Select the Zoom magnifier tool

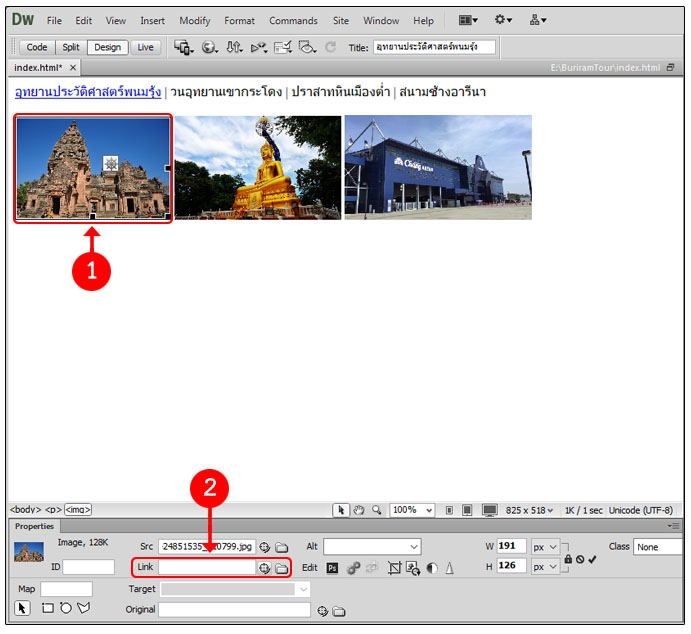pyautogui.click(x=376, y=510)
